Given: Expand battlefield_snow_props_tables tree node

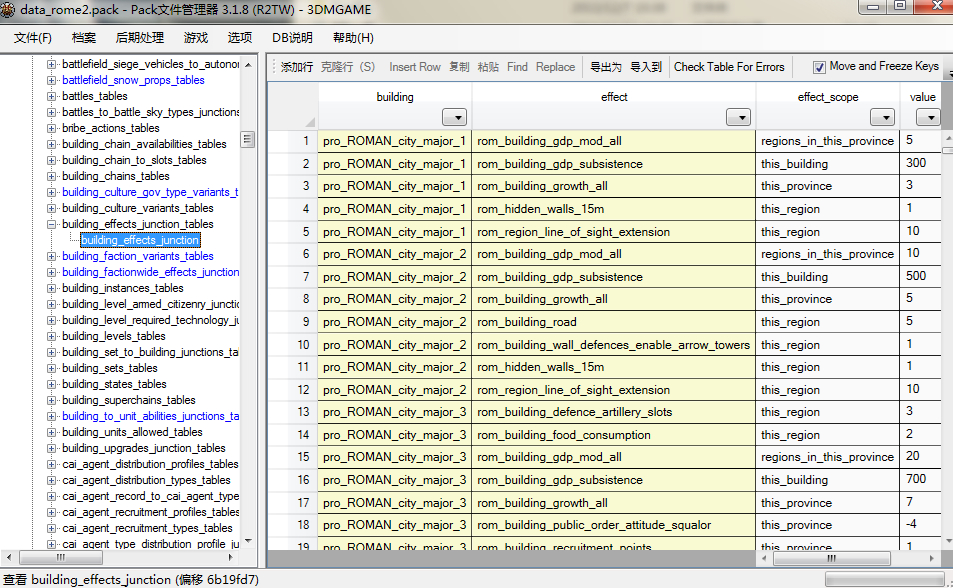Looking at the screenshot, I should [52, 80].
